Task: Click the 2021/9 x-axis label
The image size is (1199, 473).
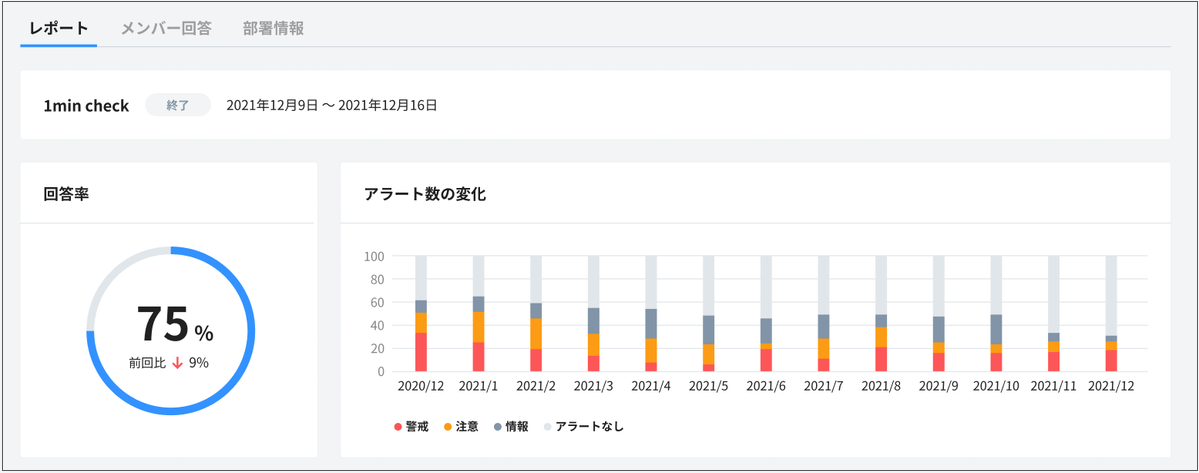Action: (x=938, y=385)
